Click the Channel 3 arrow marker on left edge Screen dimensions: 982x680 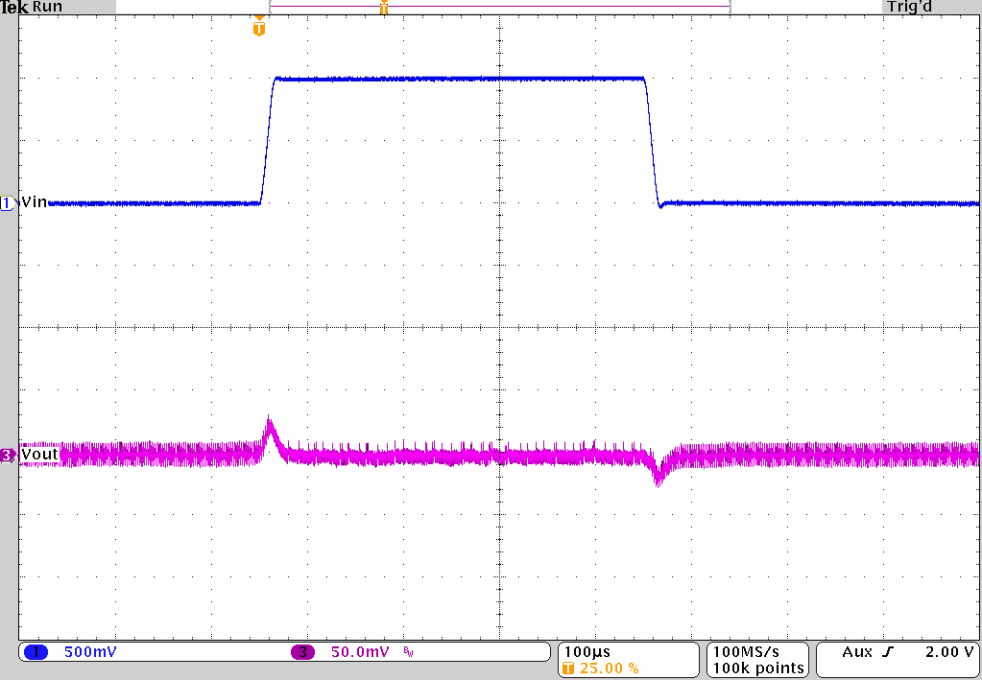[x=7, y=455]
